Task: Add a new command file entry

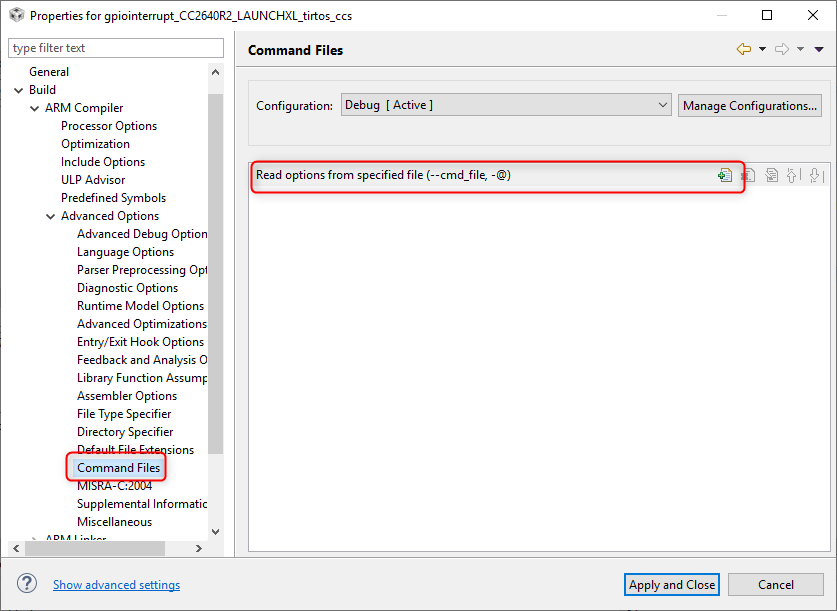Action: (724, 175)
